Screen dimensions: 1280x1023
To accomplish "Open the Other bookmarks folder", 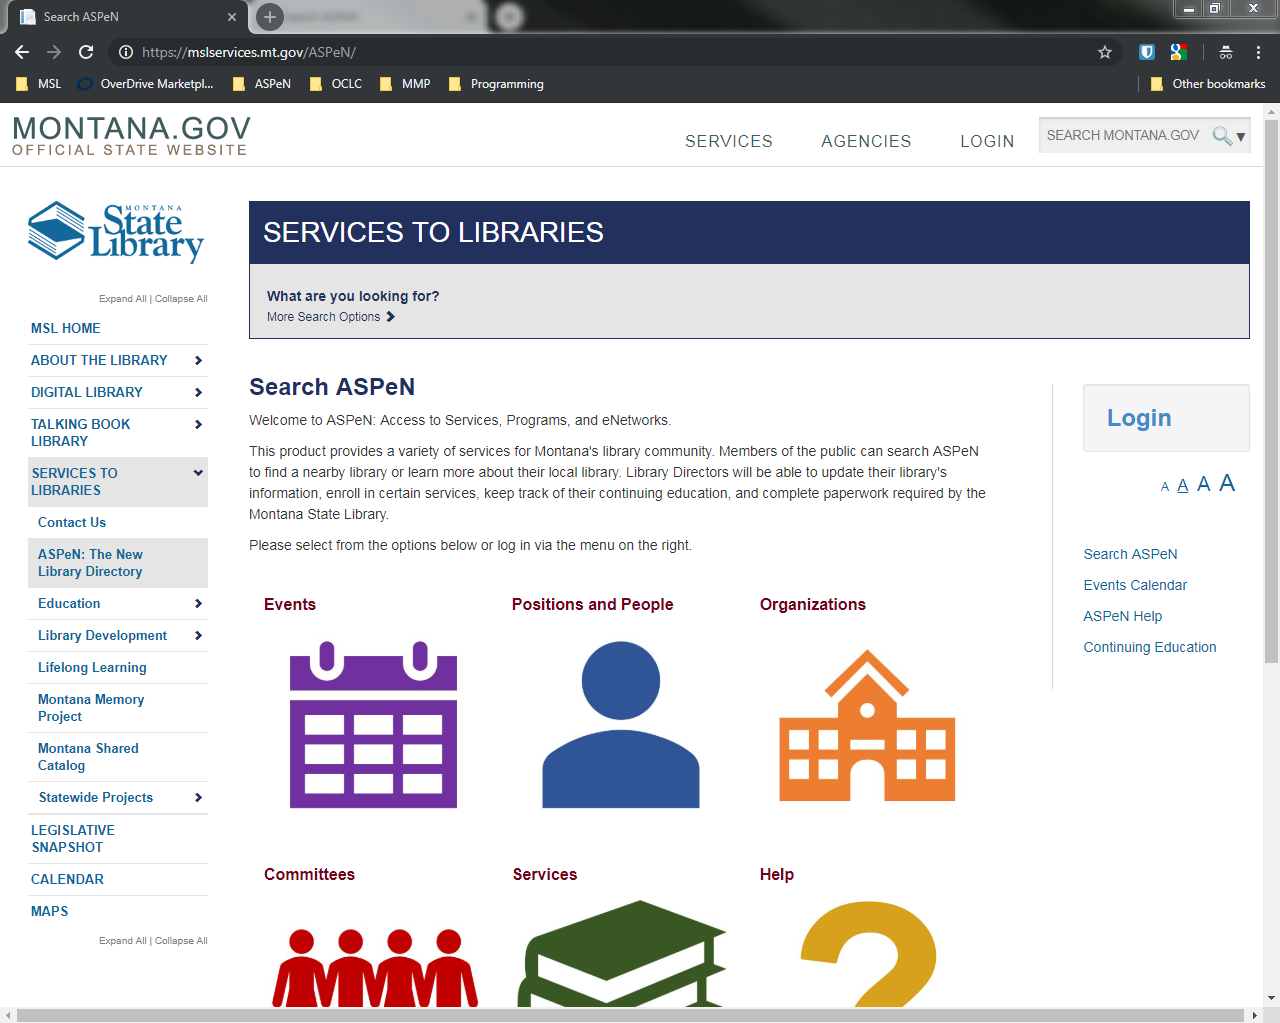I will (1208, 84).
